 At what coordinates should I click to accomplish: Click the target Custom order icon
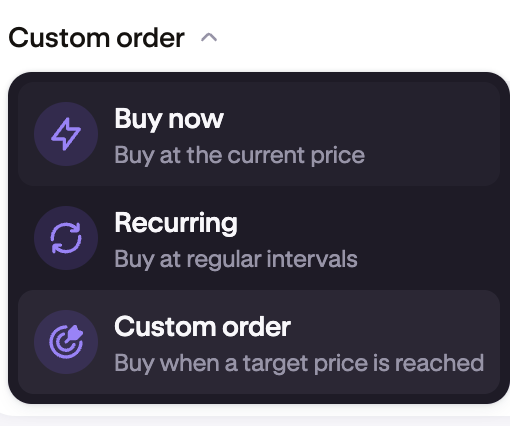66,342
